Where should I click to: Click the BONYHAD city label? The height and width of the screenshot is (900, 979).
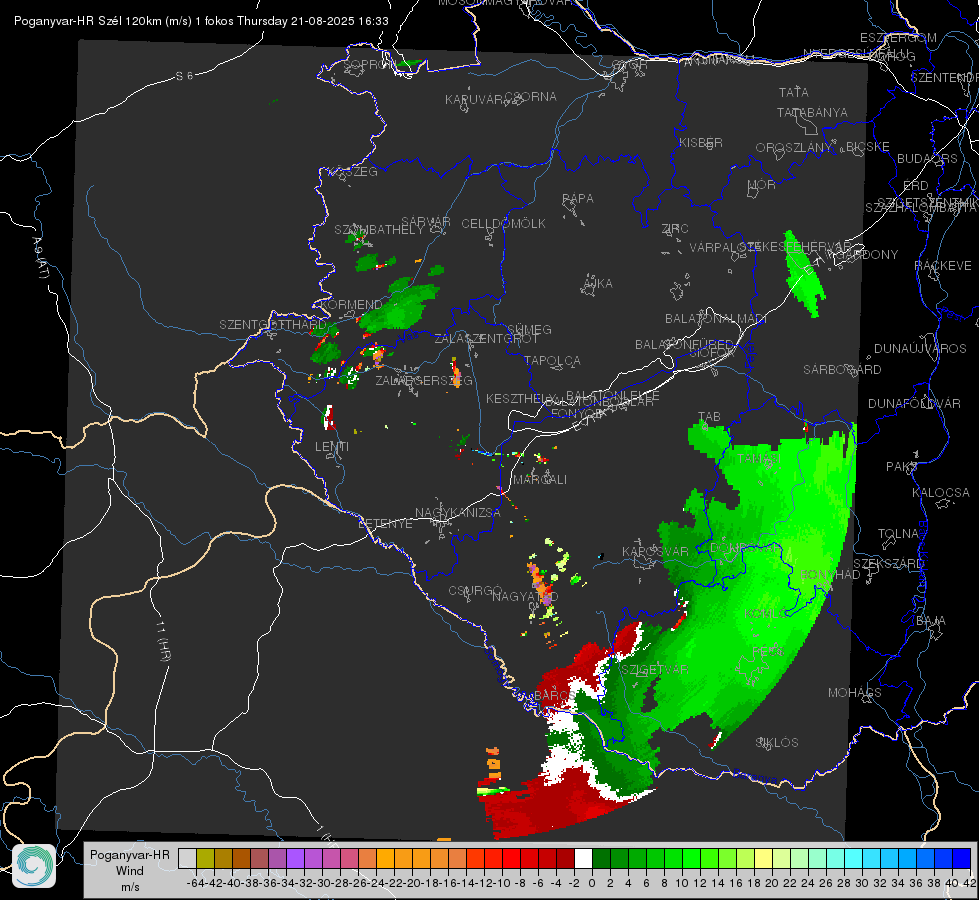click(830, 575)
